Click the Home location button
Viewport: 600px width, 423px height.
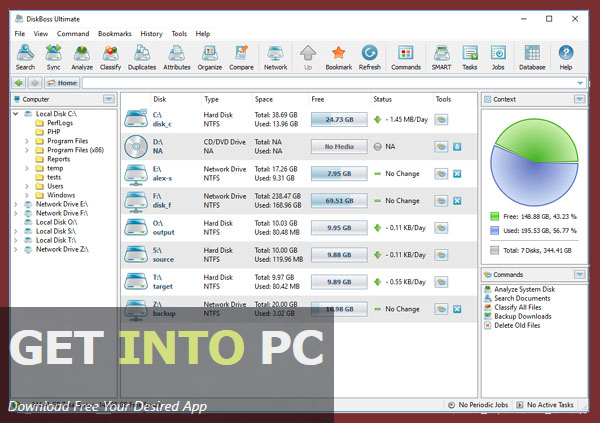(x=62, y=83)
